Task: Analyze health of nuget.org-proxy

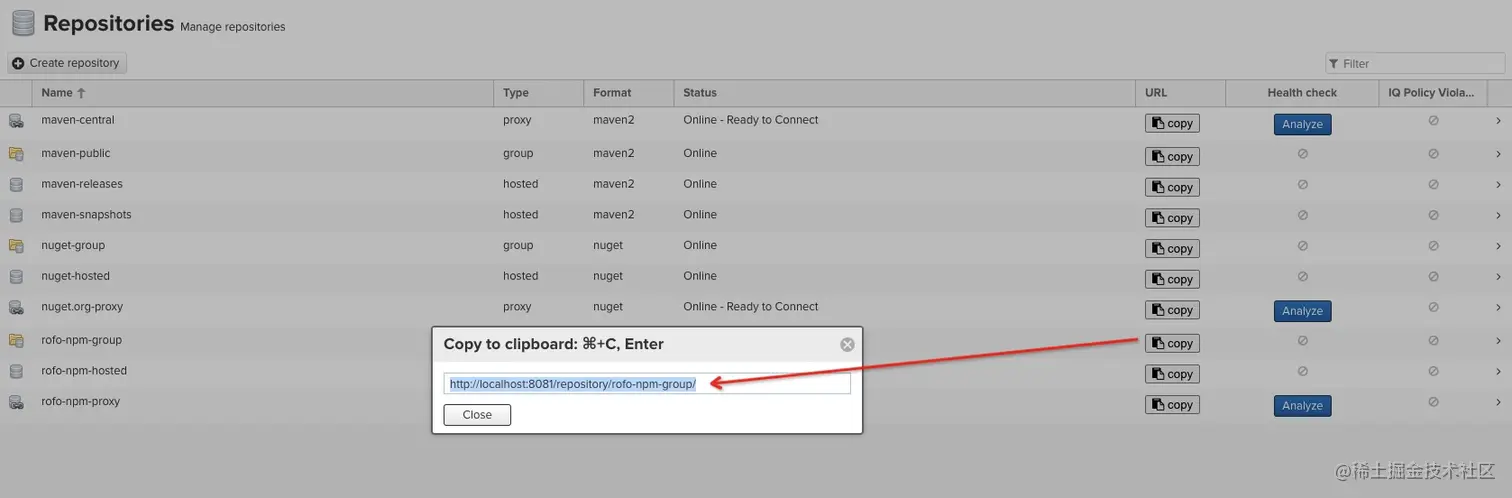Action: click(x=1302, y=311)
